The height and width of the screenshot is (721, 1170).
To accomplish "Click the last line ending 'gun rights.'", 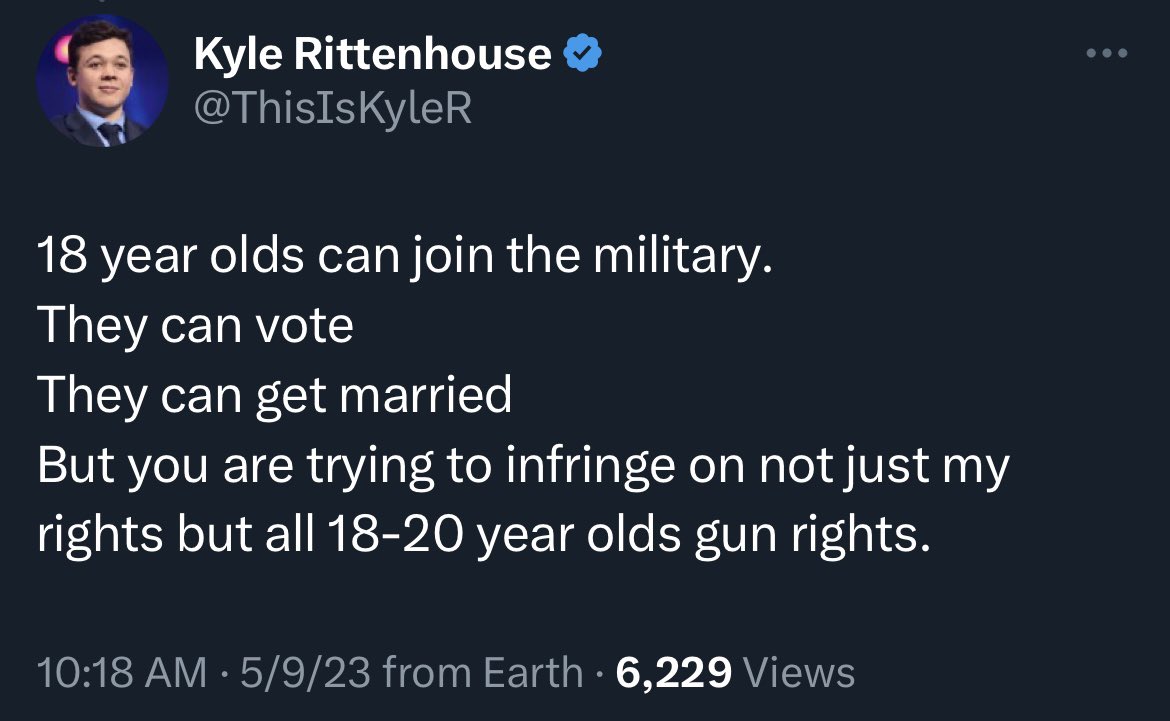I will pos(484,534).
